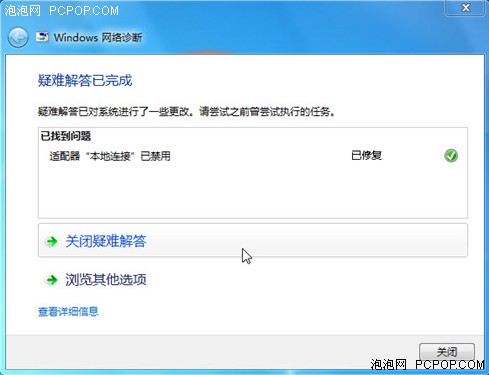
Task: Select the 适配器 "本地连接" 已禁用 row
Action: tap(253, 156)
